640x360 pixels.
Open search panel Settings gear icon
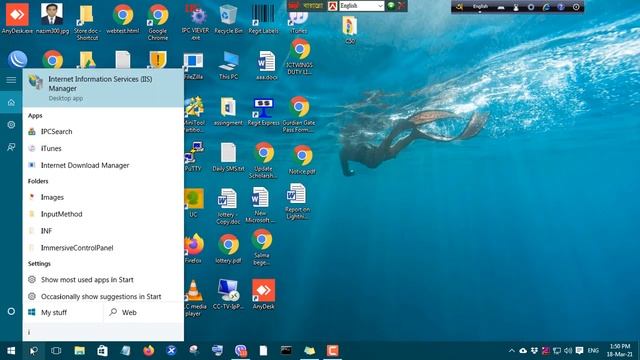point(11,124)
